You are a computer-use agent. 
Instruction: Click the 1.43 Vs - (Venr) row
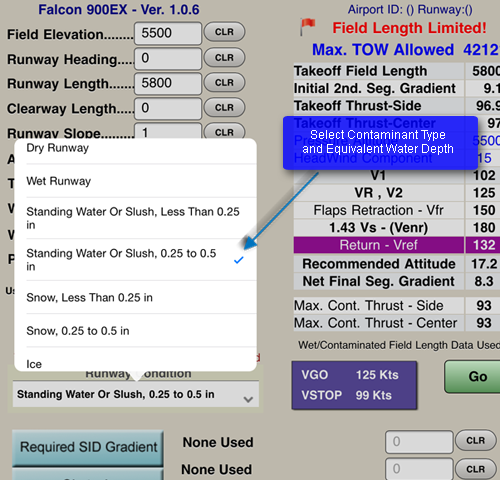pos(397,228)
